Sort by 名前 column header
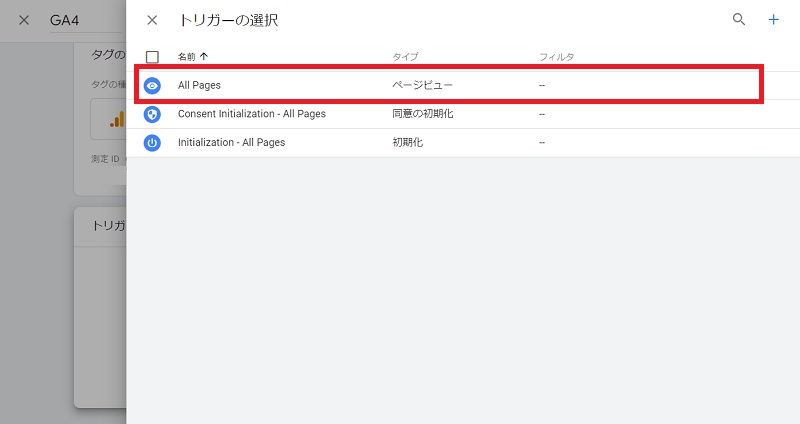Screen dimensions: 800x424 coord(187,57)
